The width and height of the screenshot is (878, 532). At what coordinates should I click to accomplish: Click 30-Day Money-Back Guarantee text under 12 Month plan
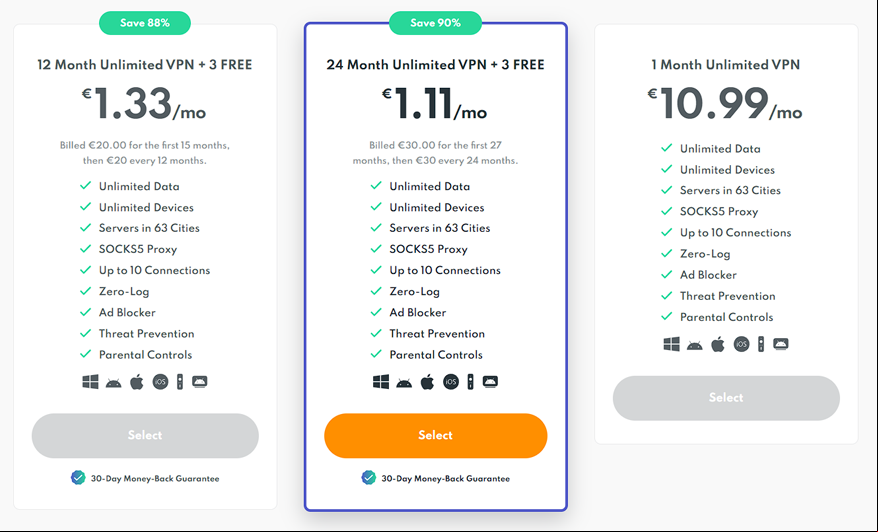point(155,479)
